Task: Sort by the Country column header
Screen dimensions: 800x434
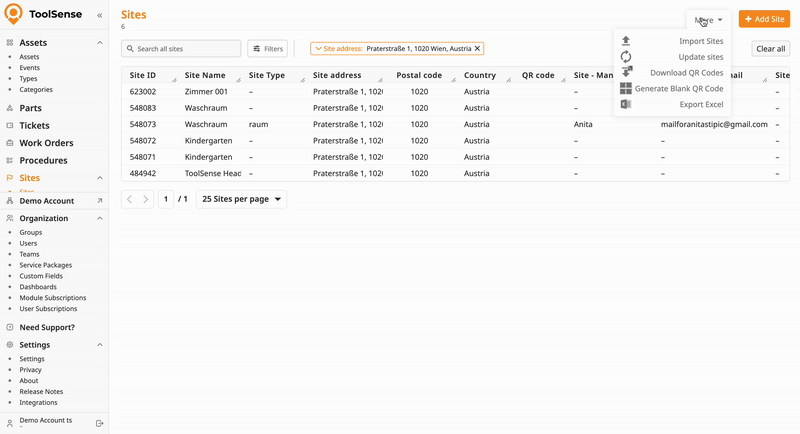Action: [x=480, y=75]
